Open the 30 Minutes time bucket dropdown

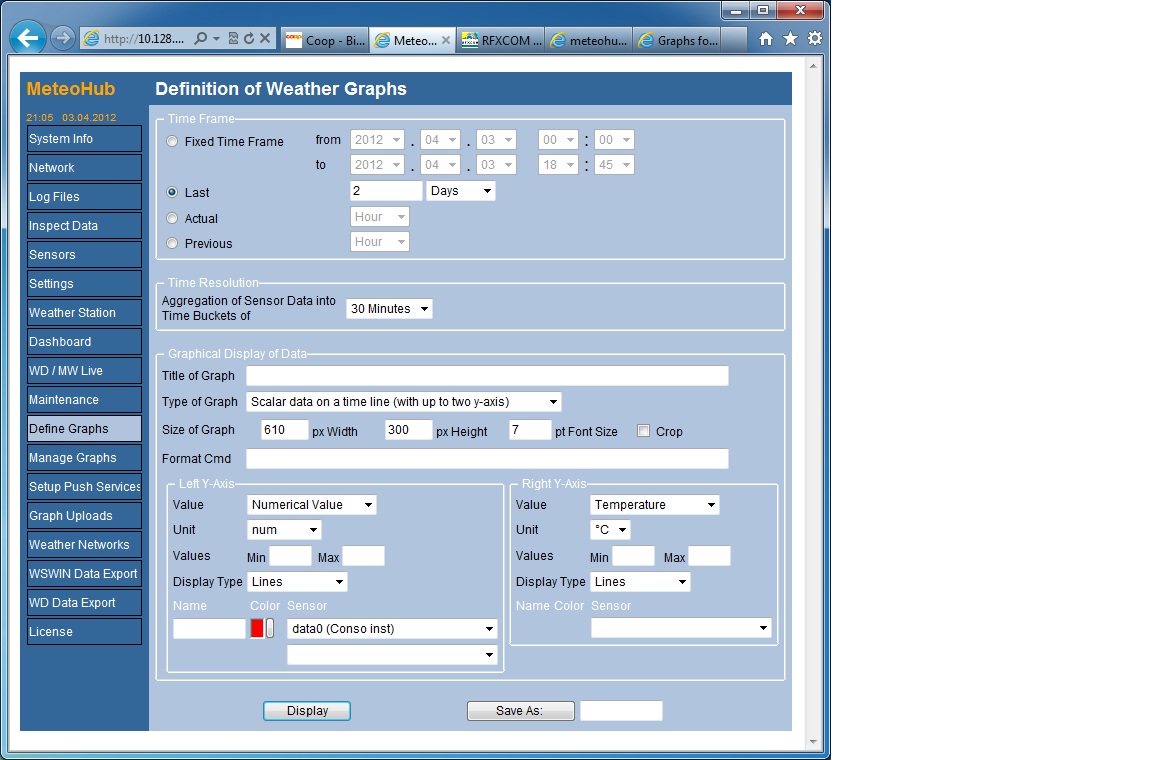tap(389, 309)
